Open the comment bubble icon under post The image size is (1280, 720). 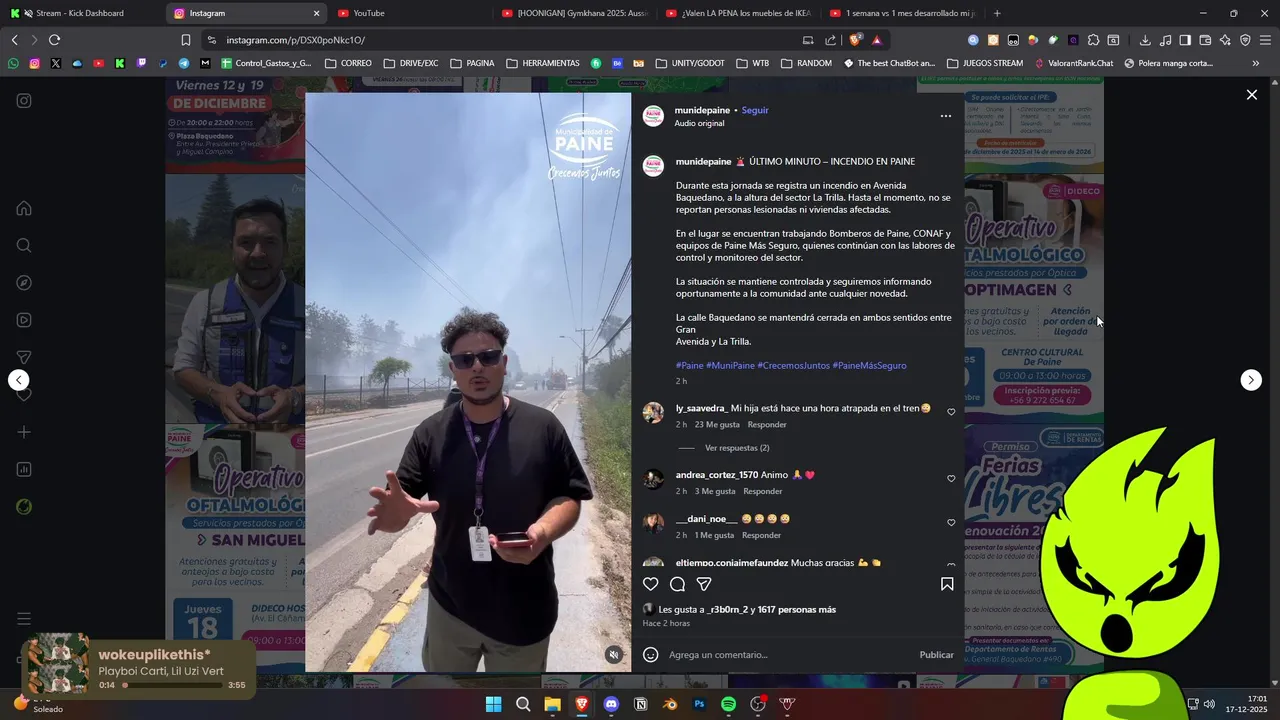[x=677, y=584]
